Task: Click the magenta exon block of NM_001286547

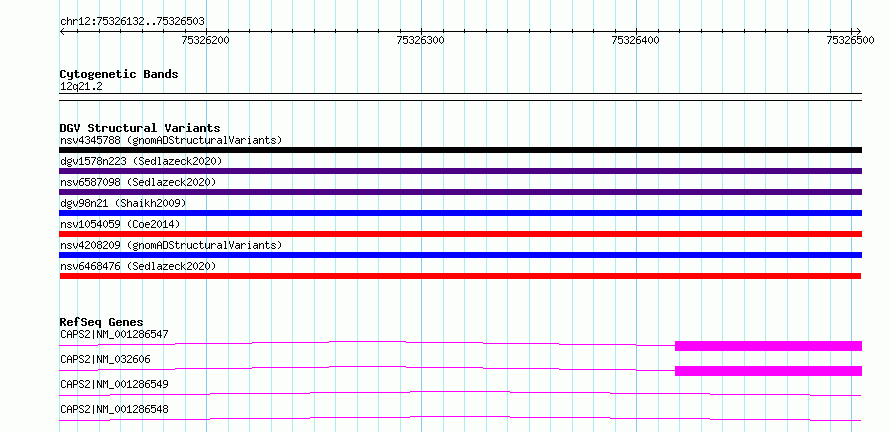Action: 769,346
